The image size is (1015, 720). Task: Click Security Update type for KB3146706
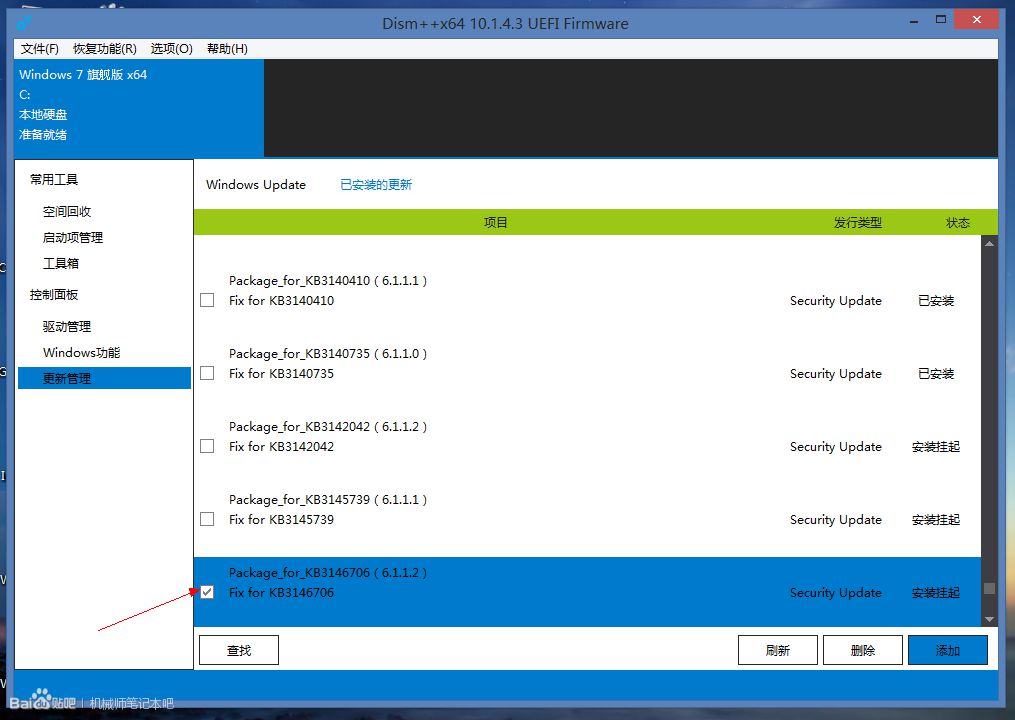836,592
